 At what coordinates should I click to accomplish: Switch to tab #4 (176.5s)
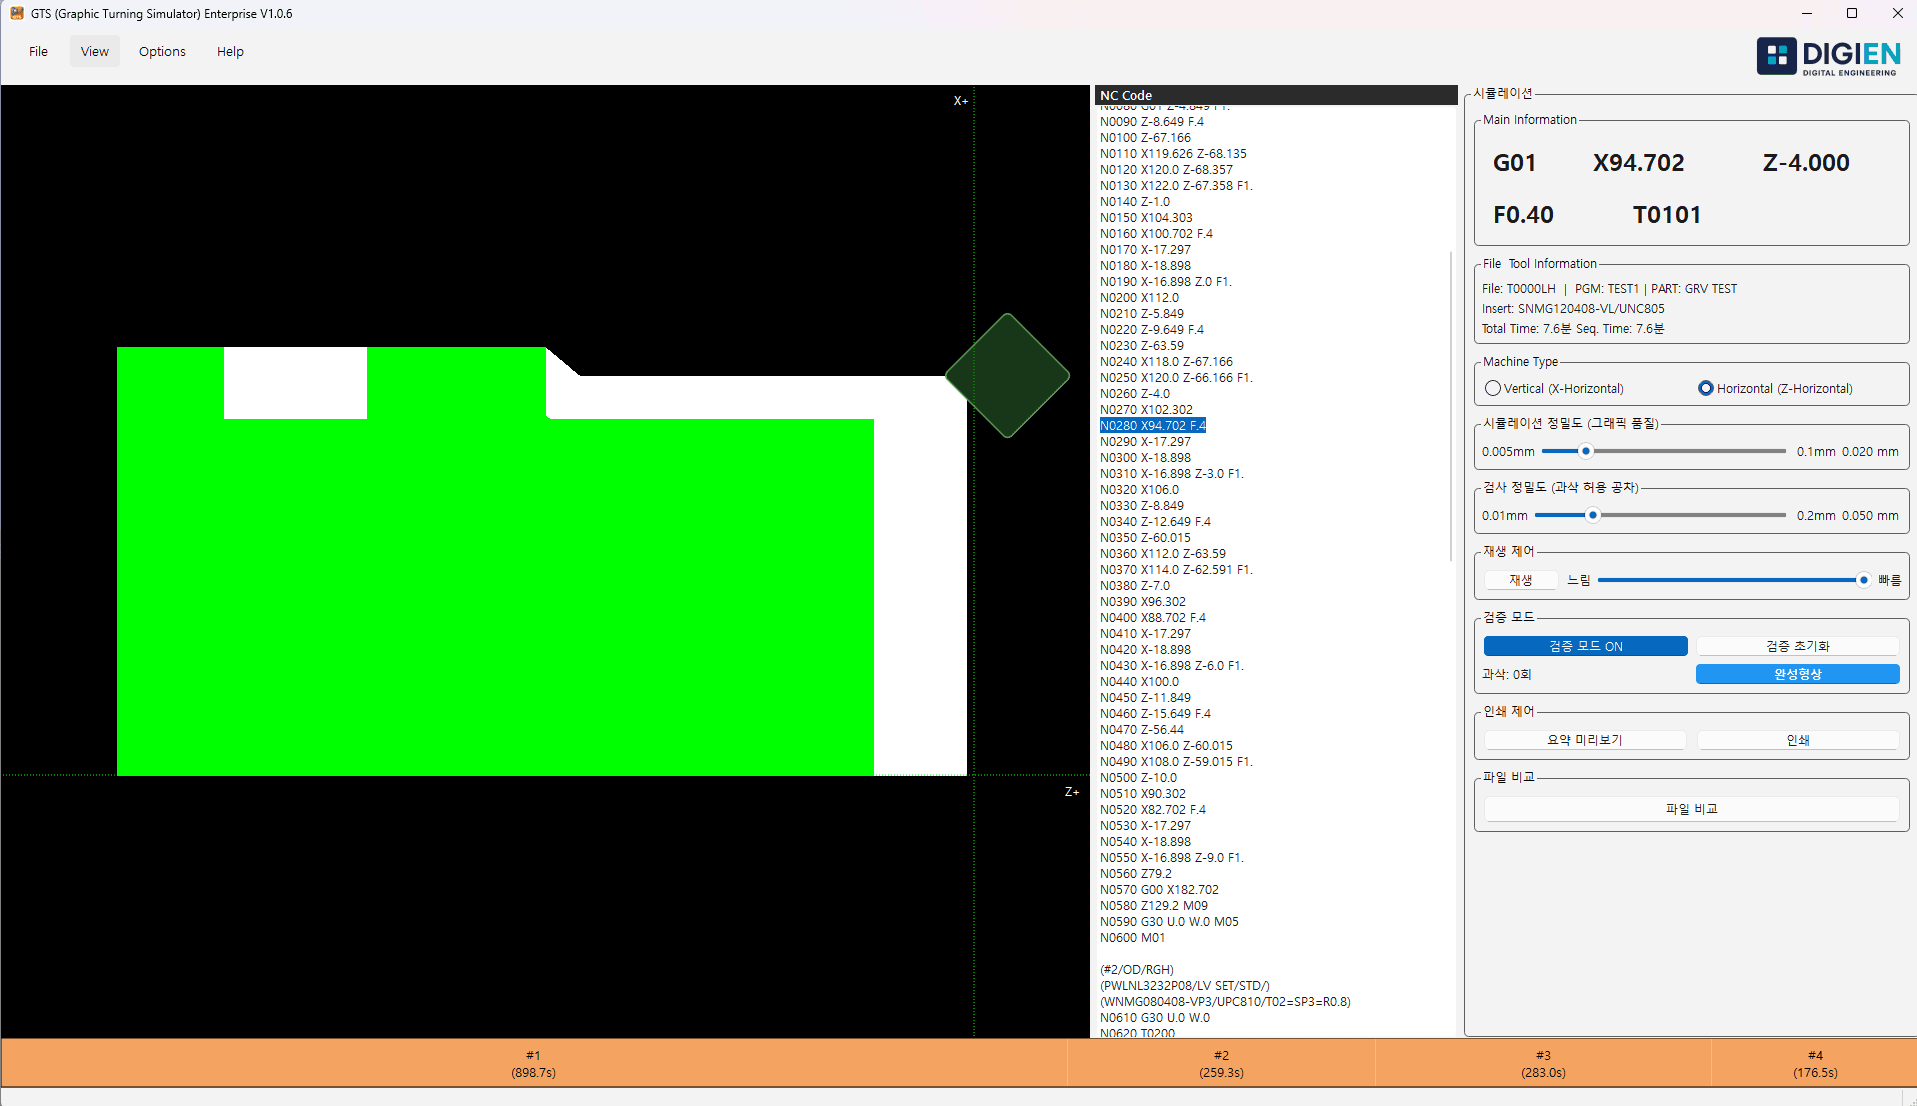1814,1062
